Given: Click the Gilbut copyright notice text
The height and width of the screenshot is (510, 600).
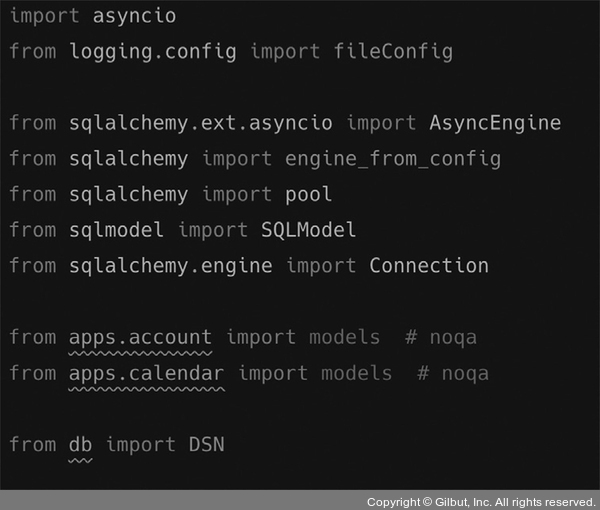Looking at the screenshot, I should tap(481, 501).
